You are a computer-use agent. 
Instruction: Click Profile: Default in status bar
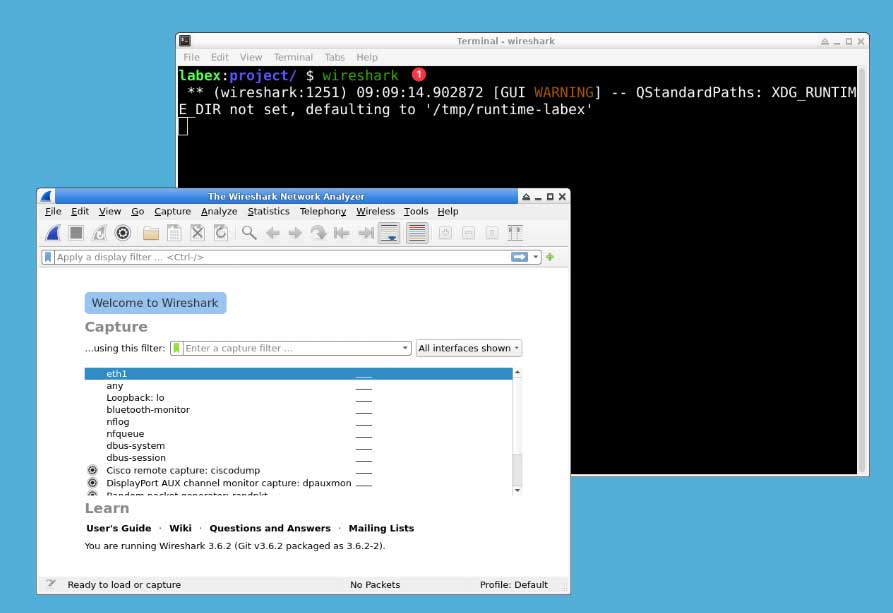(514, 585)
